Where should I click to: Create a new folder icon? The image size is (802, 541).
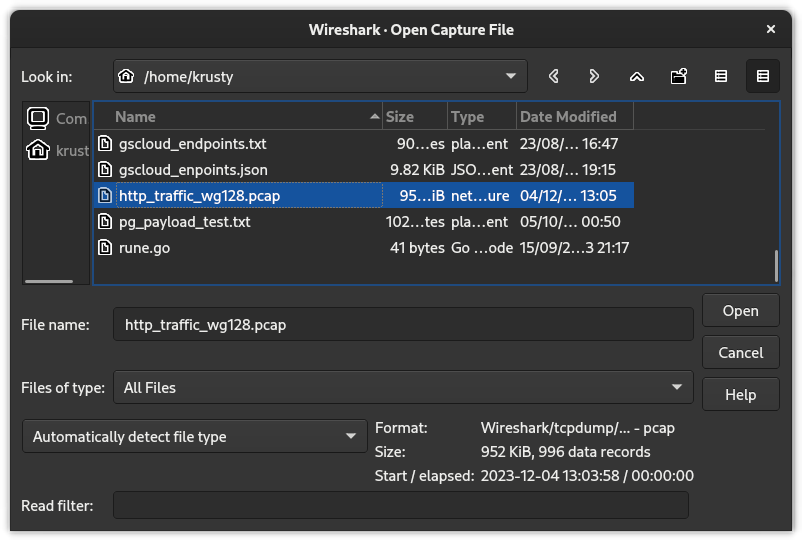click(679, 76)
